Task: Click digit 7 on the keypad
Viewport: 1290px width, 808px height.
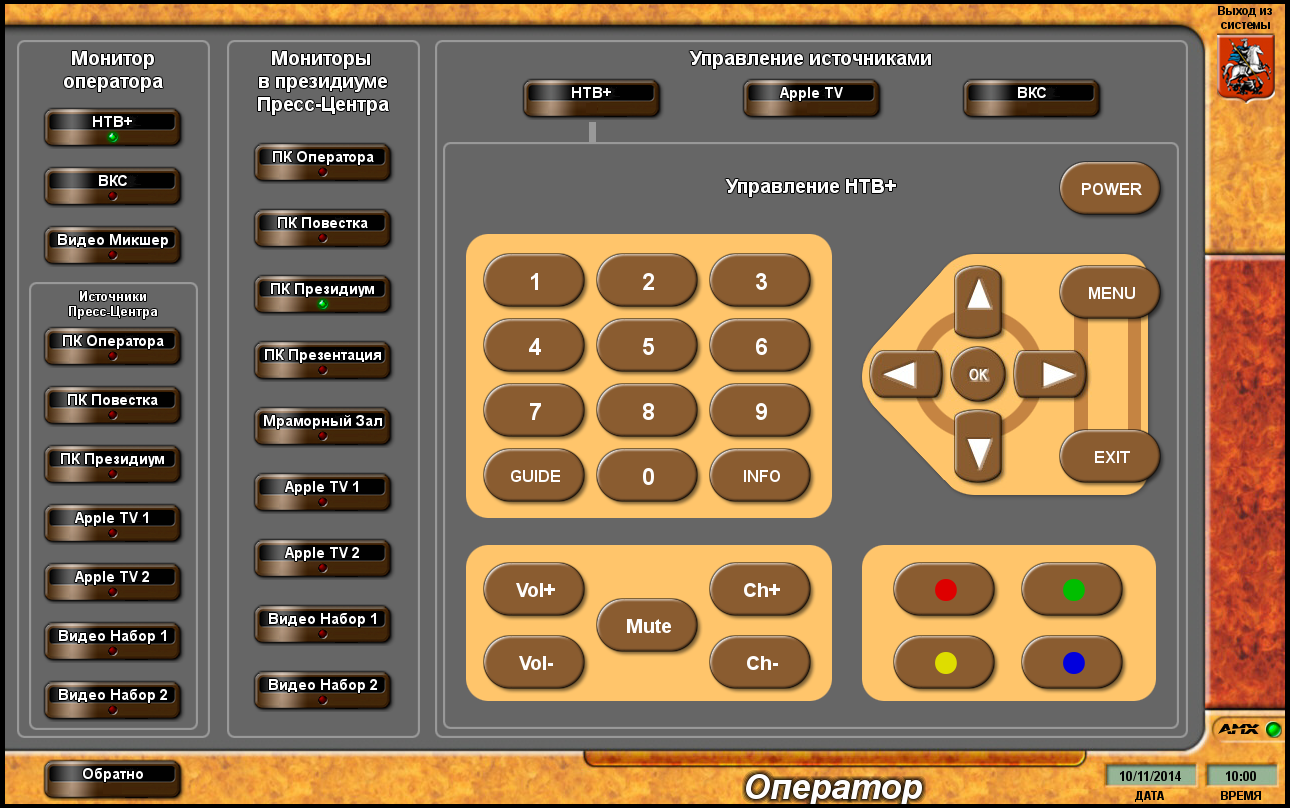Action: pyautogui.click(x=534, y=411)
